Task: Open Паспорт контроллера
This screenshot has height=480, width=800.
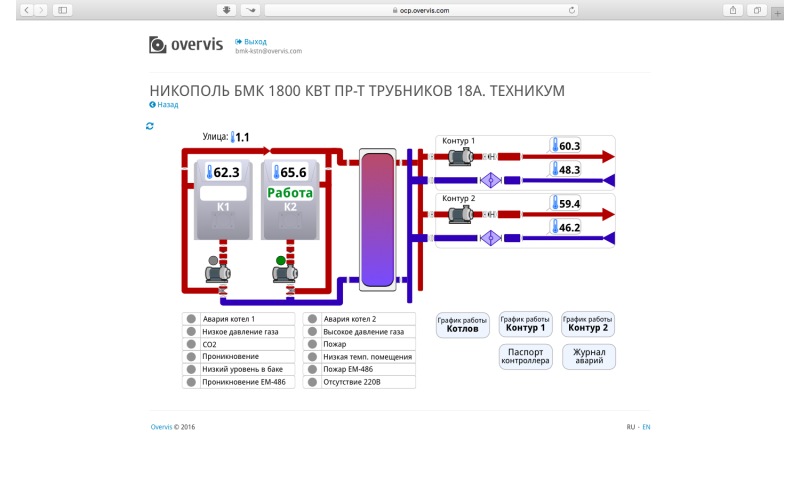Action: pos(525,357)
